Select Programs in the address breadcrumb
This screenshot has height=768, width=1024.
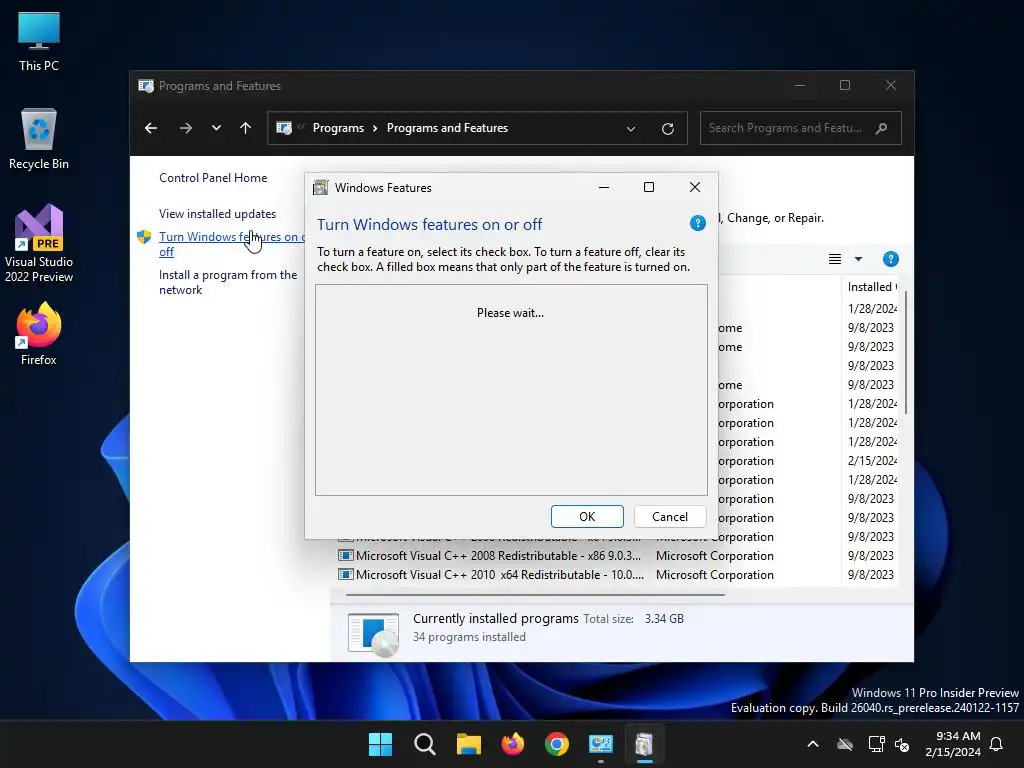pos(338,128)
